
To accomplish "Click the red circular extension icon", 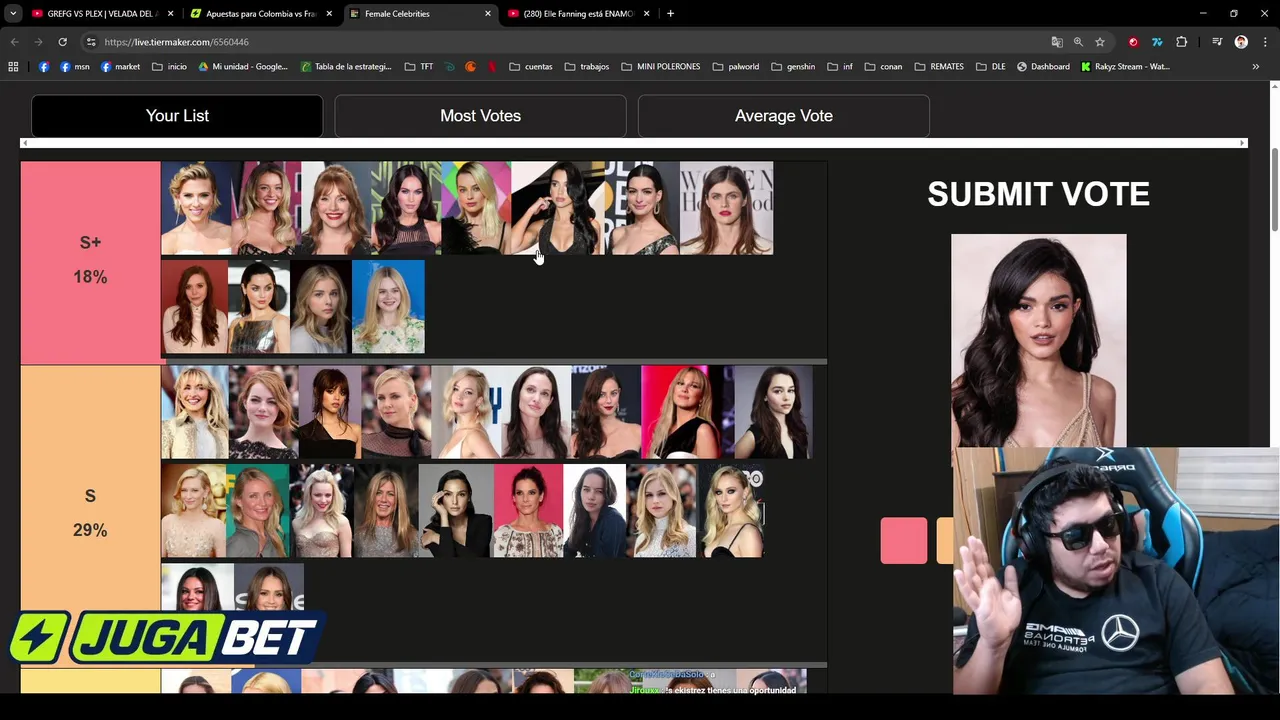I will point(1133,42).
